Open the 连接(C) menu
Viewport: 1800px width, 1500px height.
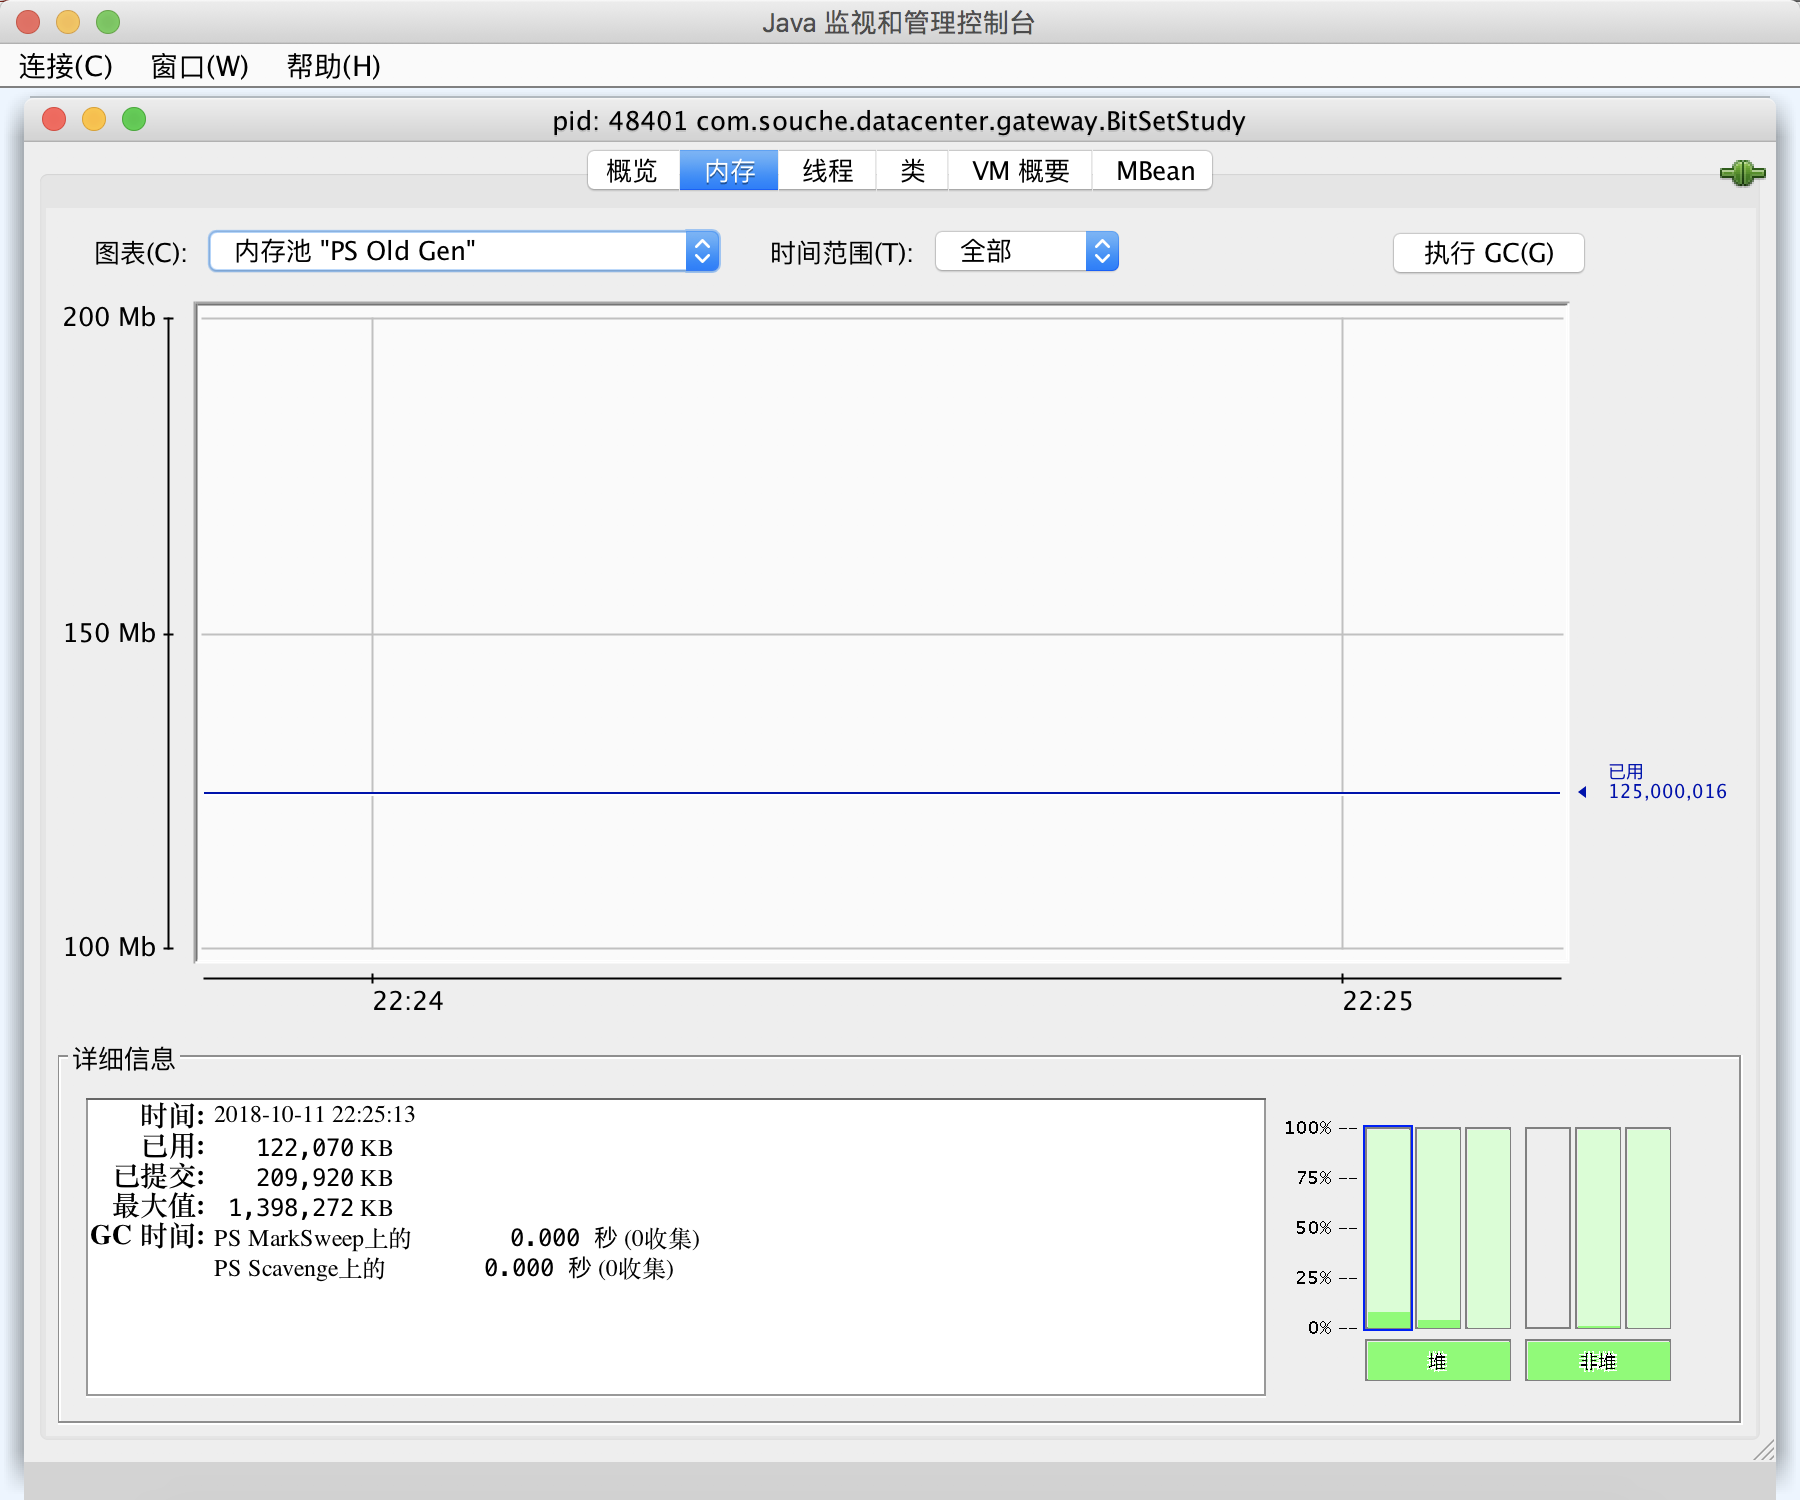click(64, 66)
